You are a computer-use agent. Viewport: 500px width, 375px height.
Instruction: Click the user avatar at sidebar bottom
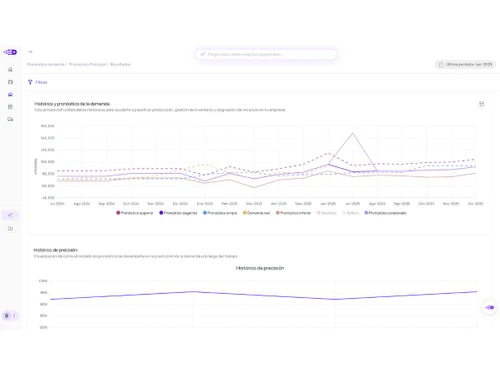[6, 316]
